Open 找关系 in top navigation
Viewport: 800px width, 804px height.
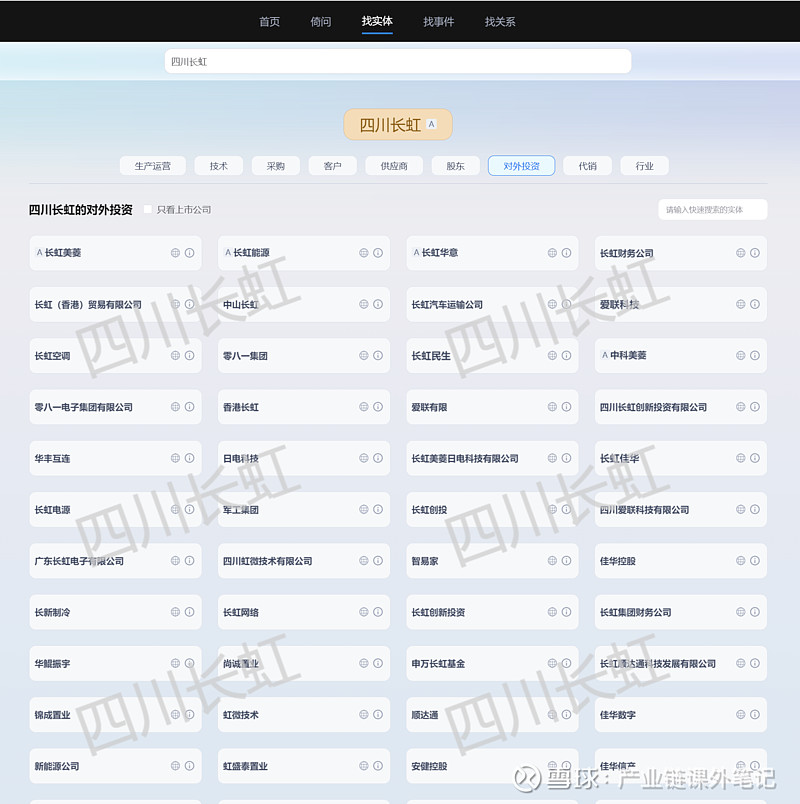click(x=500, y=22)
